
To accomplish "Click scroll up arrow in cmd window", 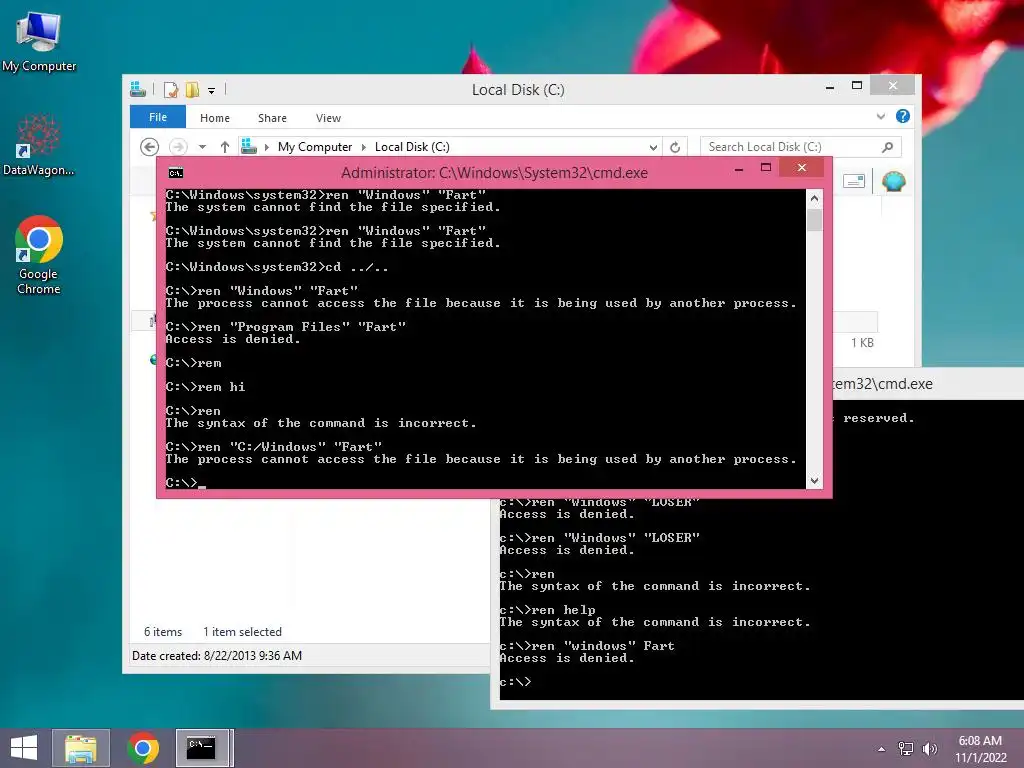I will click(x=814, y=197).
